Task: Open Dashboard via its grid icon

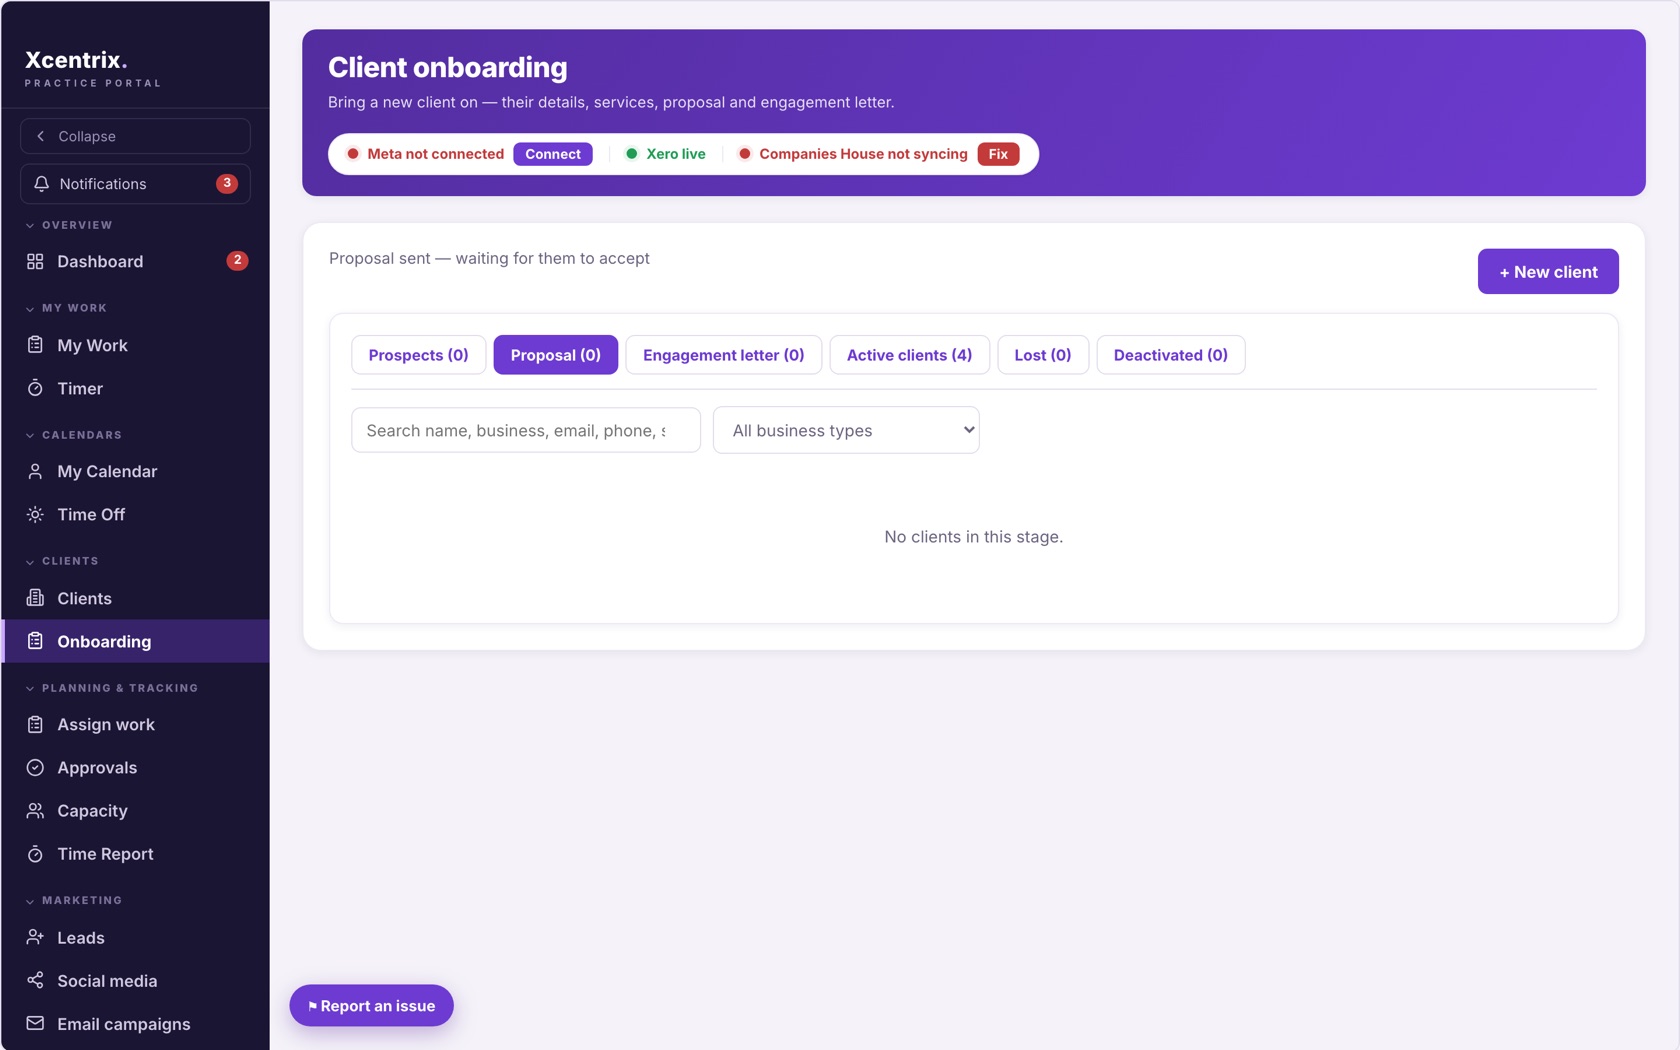Action: pos(35,261)
